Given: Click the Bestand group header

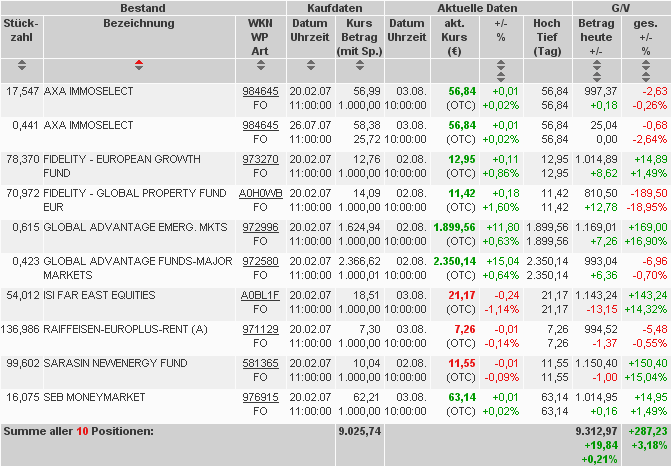Looking at the screenshot, I should [x=143, y=8].
